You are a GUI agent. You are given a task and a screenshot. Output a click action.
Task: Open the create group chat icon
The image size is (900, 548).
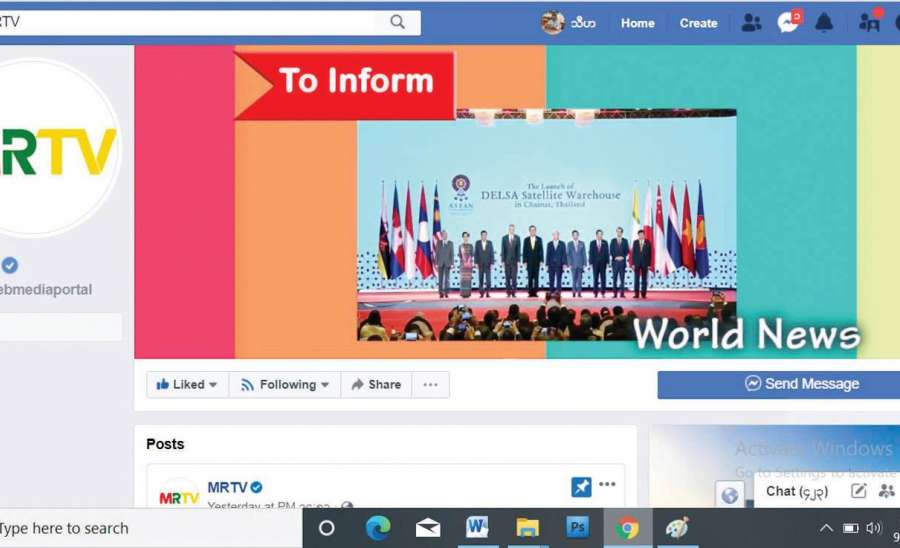(886, 491)
